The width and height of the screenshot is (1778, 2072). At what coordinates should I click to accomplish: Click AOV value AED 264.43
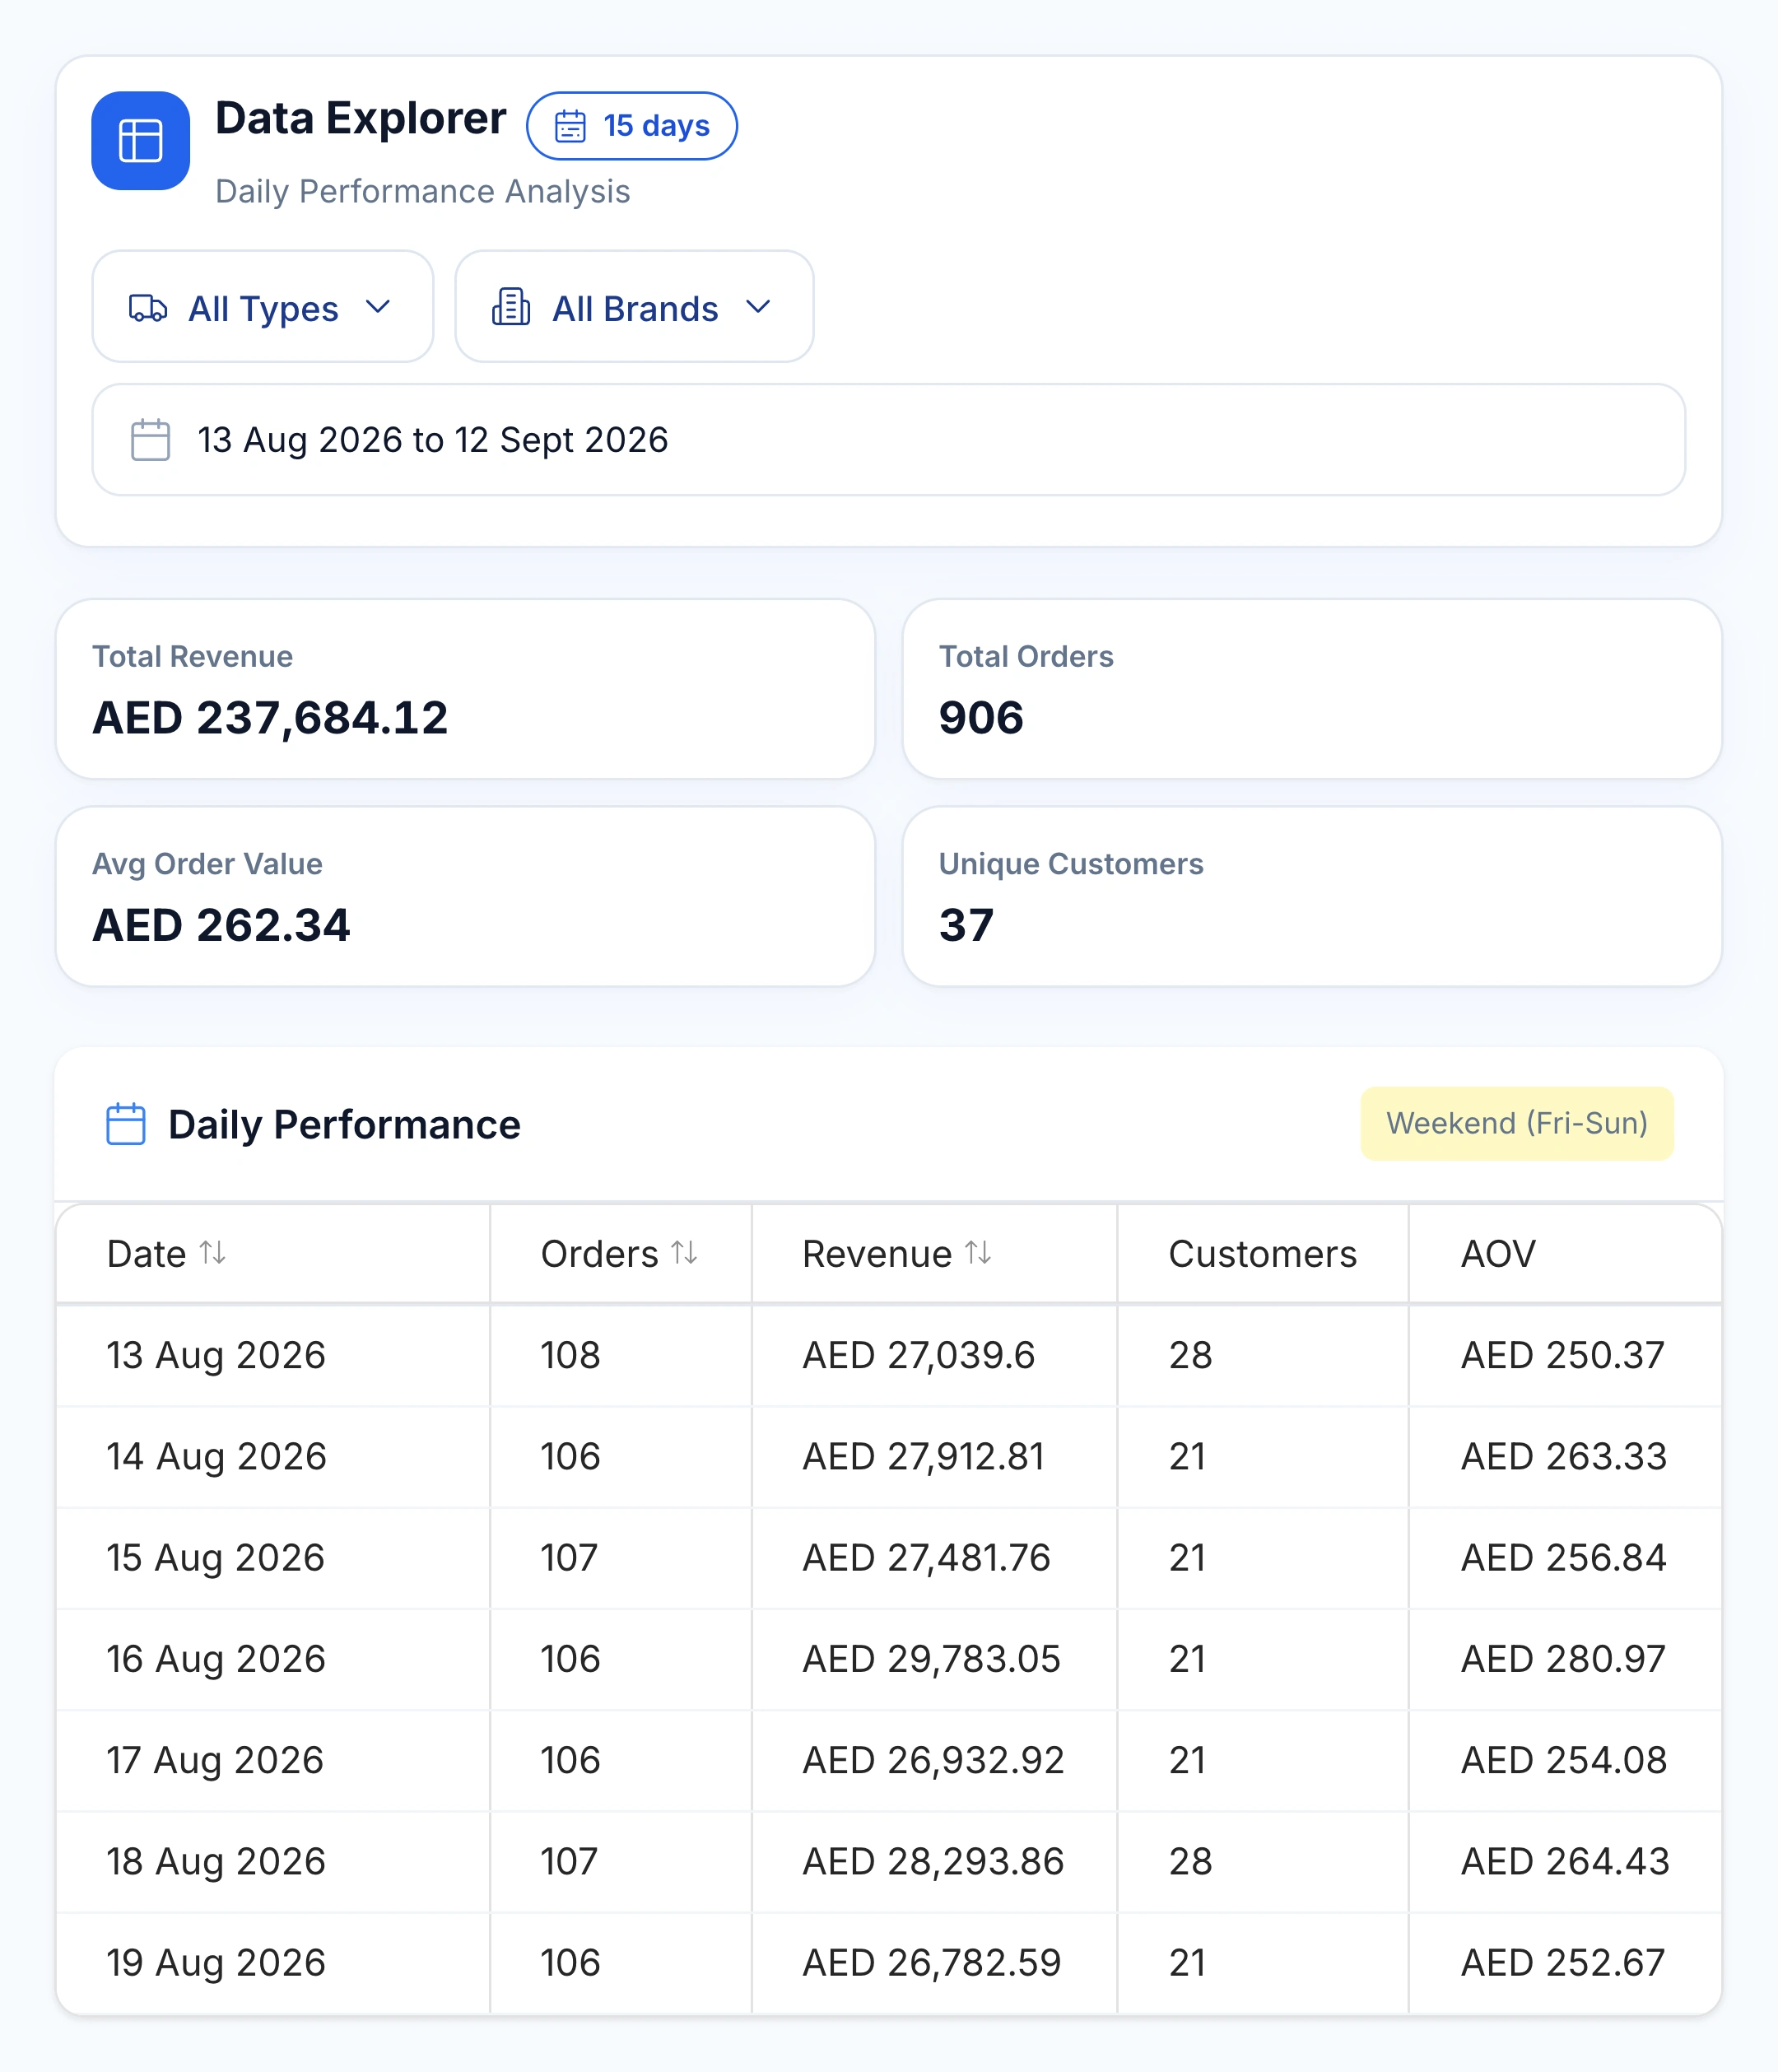[1565, 1861]
